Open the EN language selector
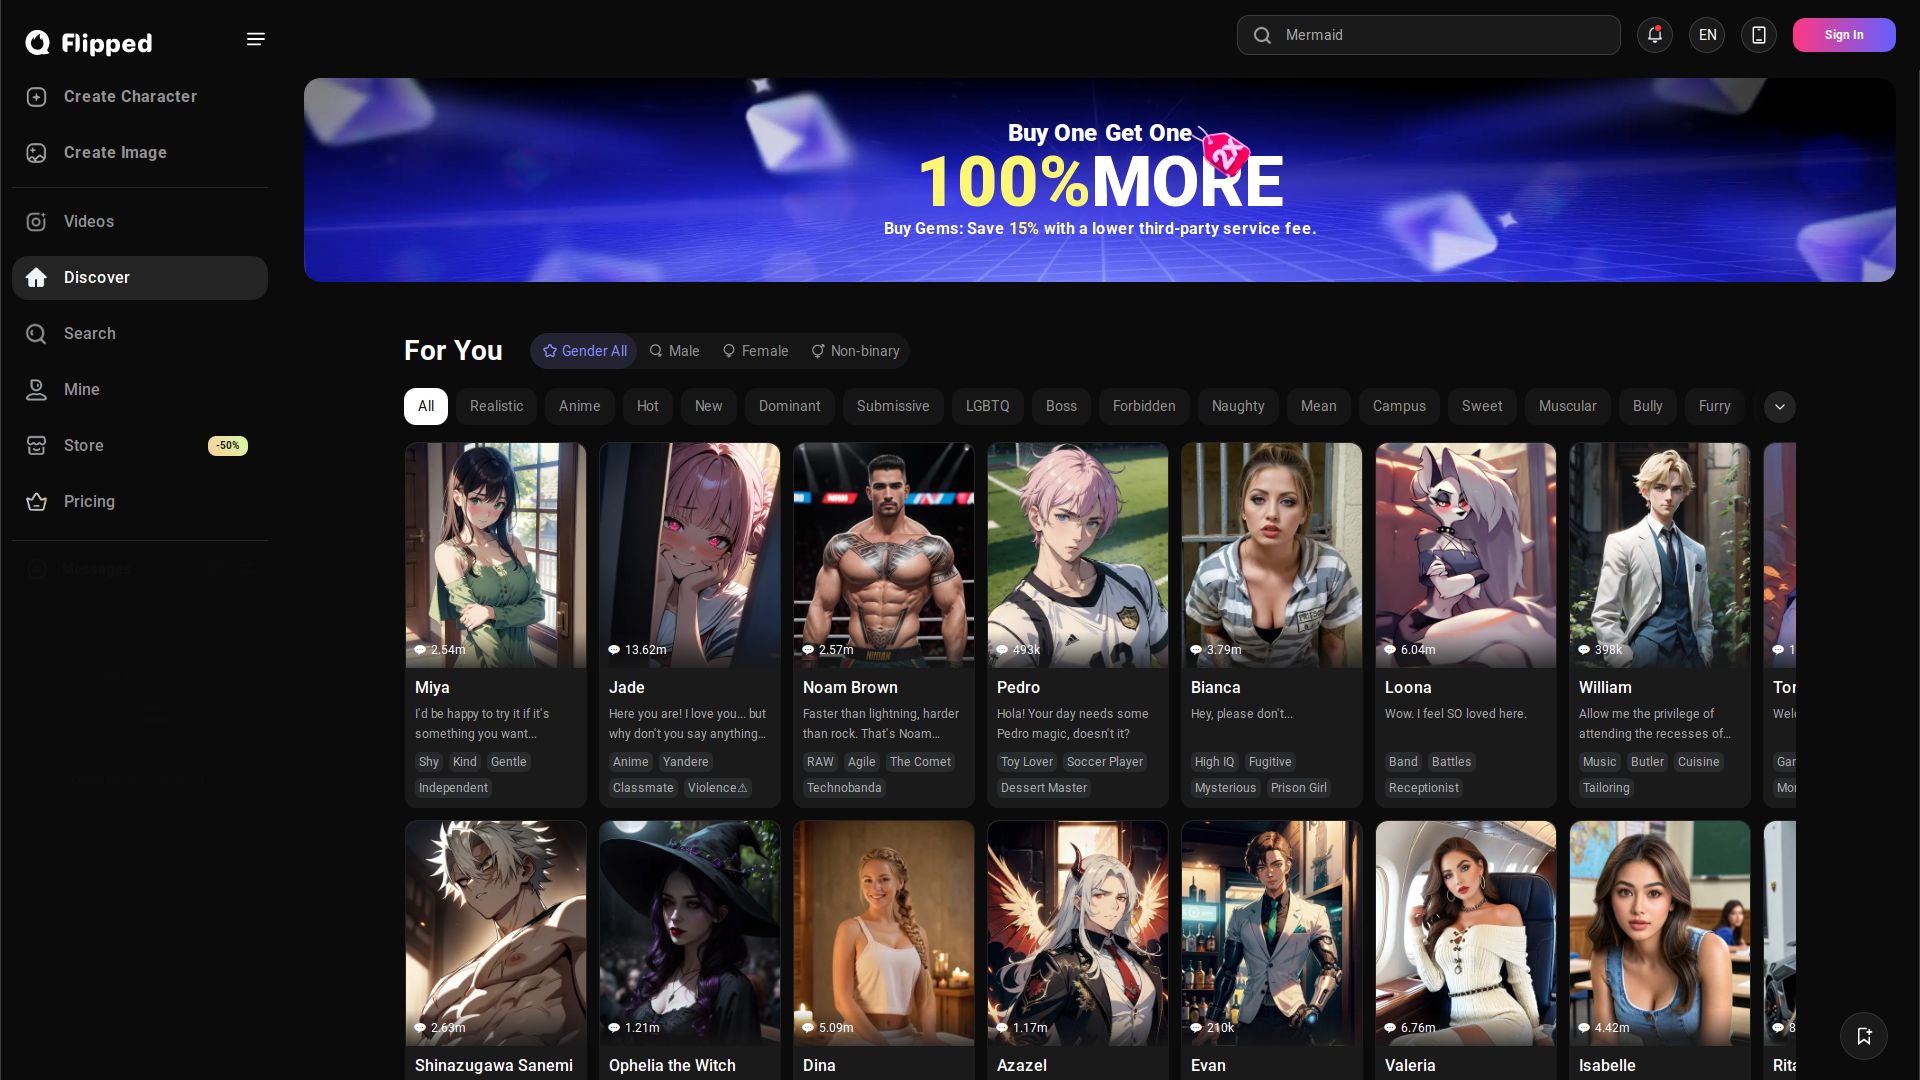This screenshot has height=1080, width=1920. click(1707, 35)
